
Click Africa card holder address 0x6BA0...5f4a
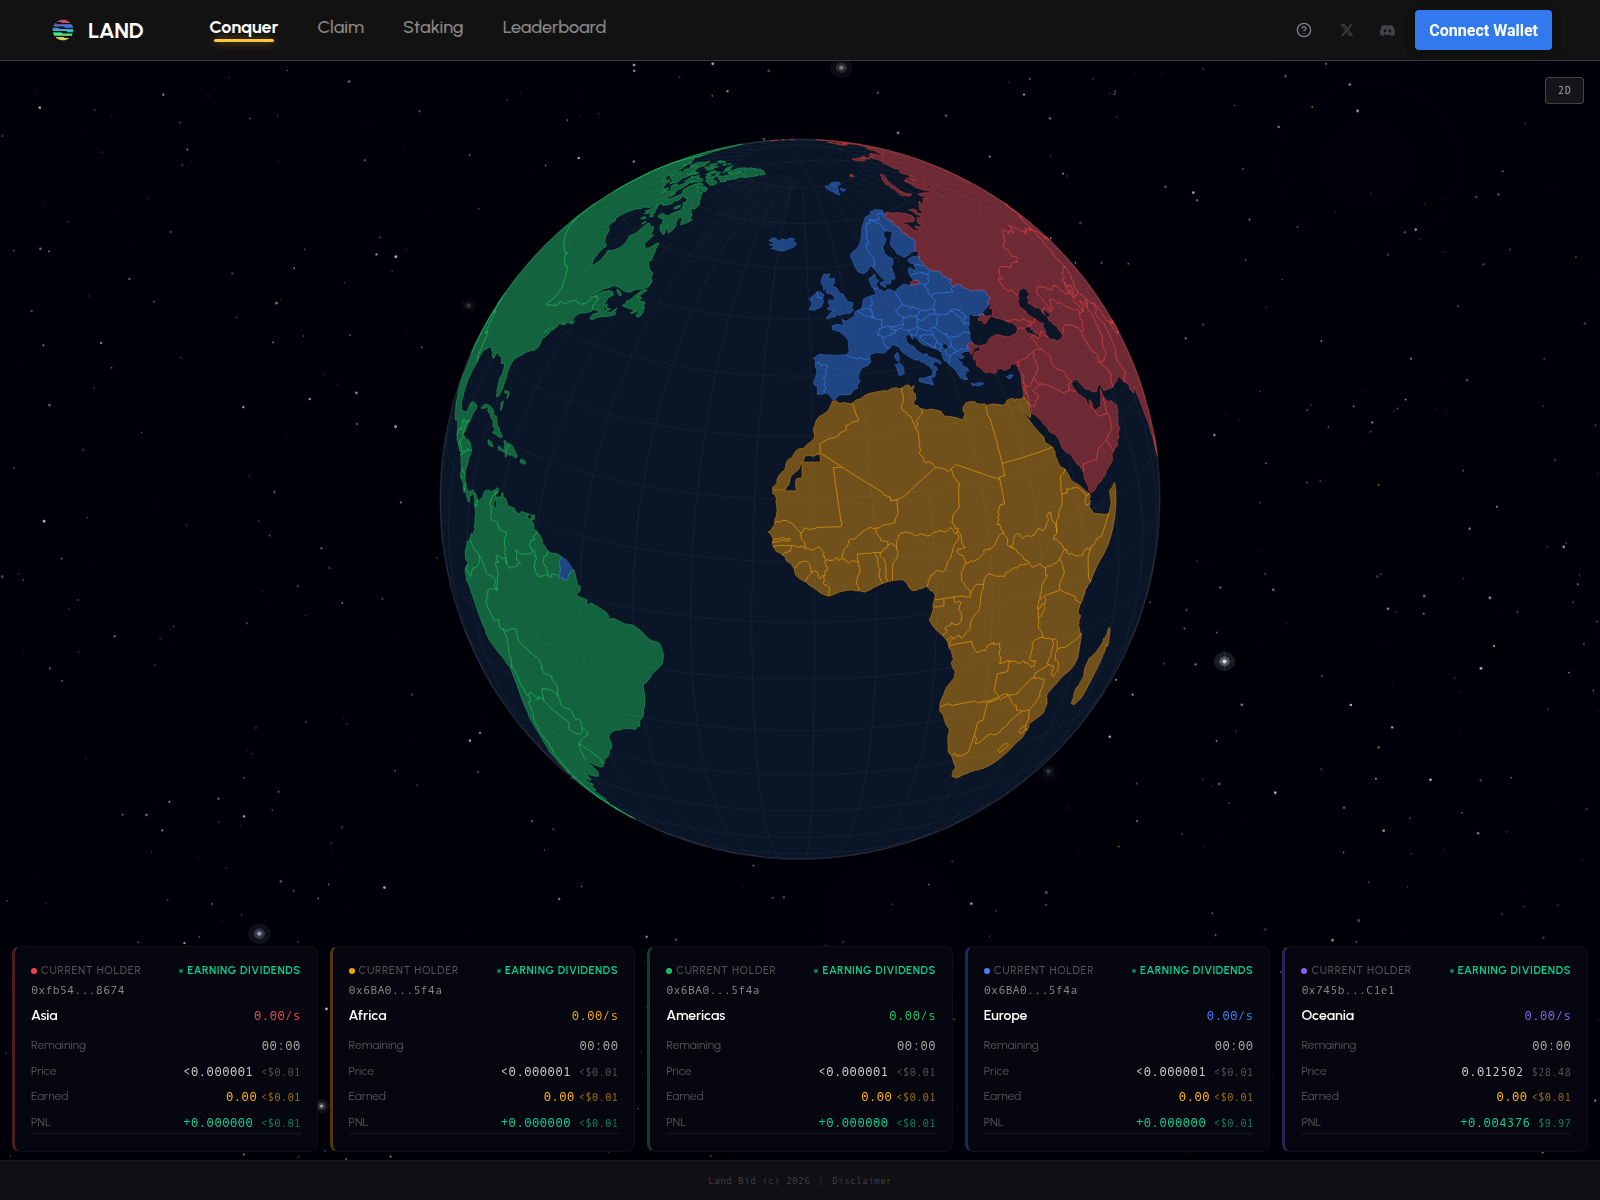[395, 990]
